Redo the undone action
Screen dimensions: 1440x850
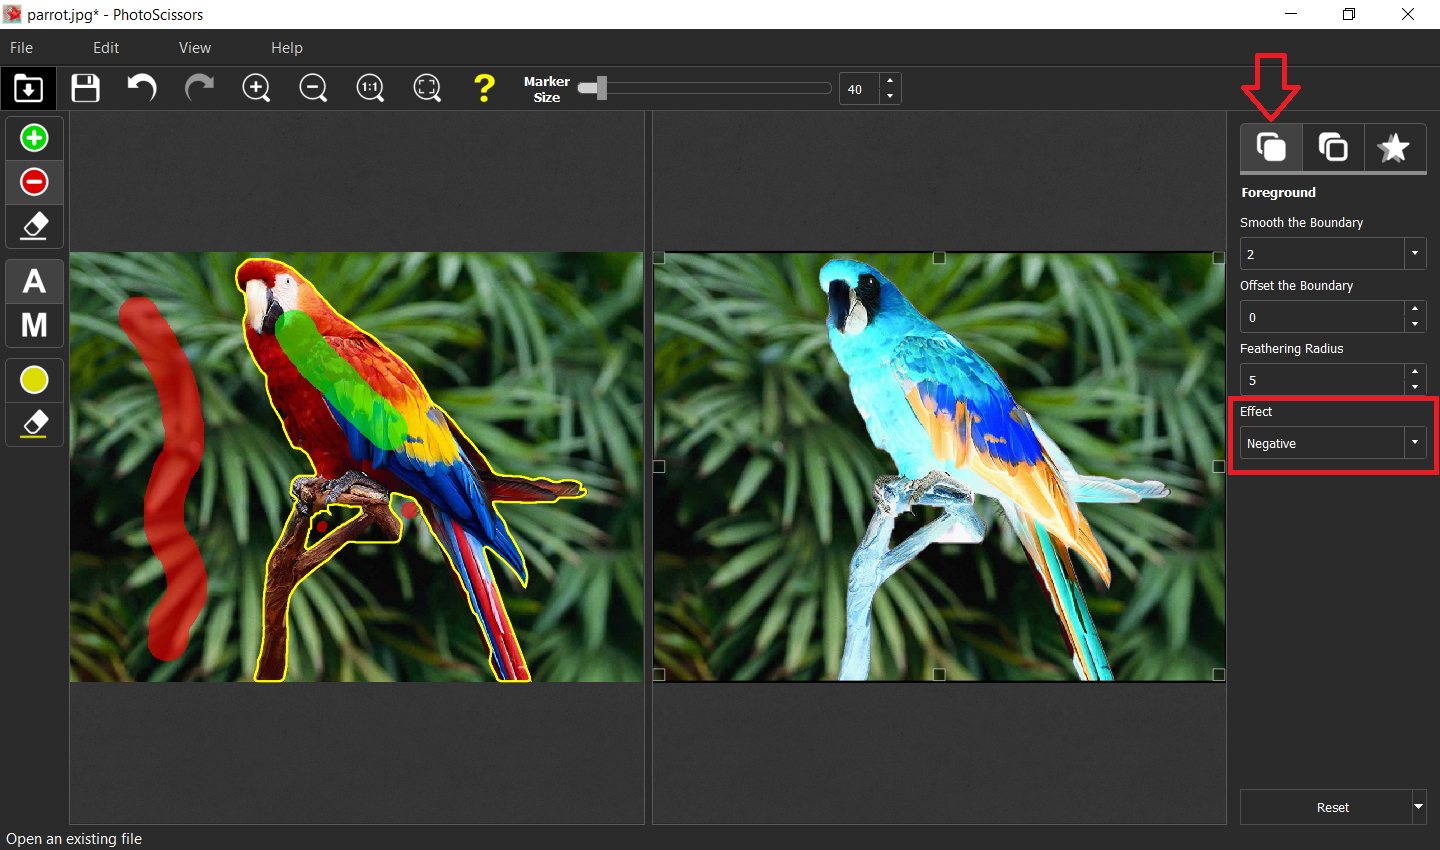coord(199,88)
